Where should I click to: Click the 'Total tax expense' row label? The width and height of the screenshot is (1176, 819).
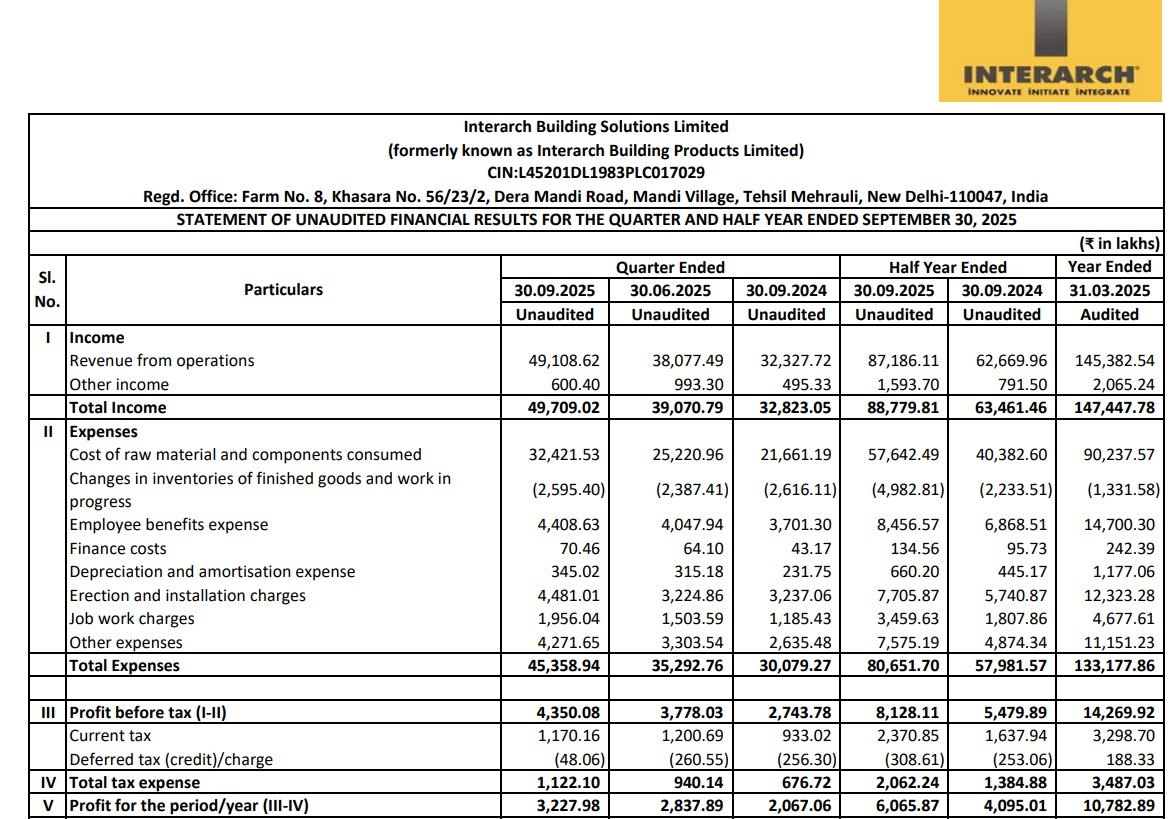point(135,783)
